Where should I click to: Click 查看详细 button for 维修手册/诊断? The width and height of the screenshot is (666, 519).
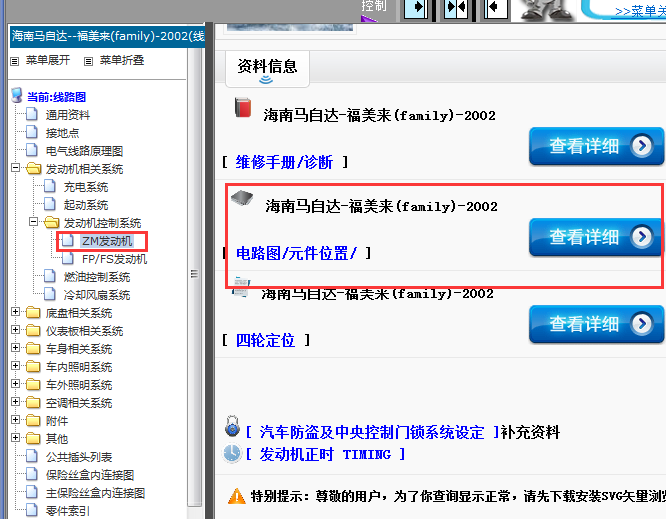click(x=596, y=146)
